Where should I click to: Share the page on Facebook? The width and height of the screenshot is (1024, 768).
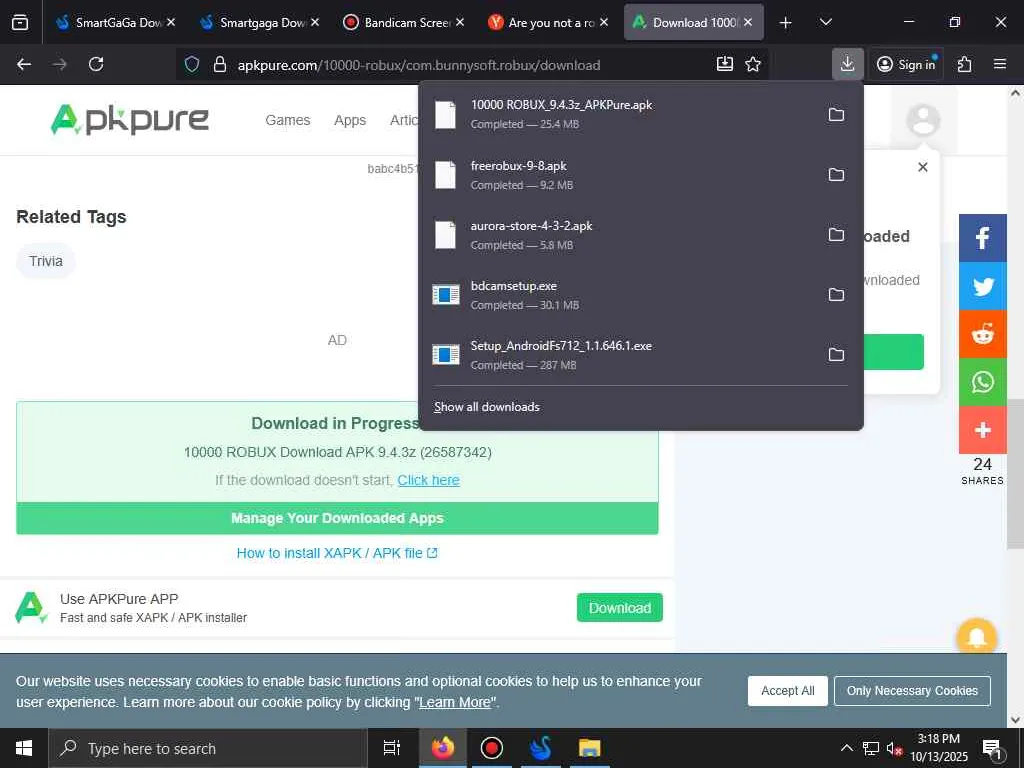(x=982, y=238)
